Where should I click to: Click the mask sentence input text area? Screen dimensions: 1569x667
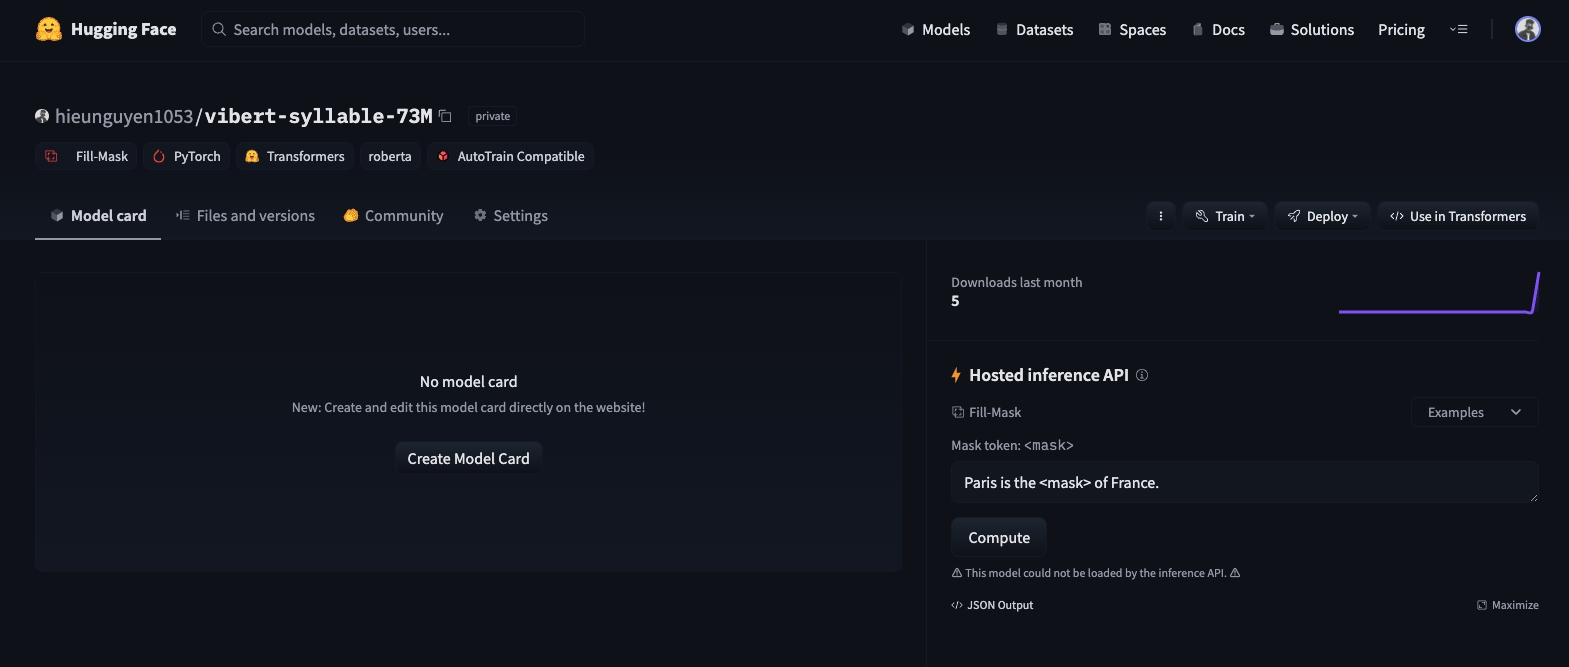pos(1244,482)
